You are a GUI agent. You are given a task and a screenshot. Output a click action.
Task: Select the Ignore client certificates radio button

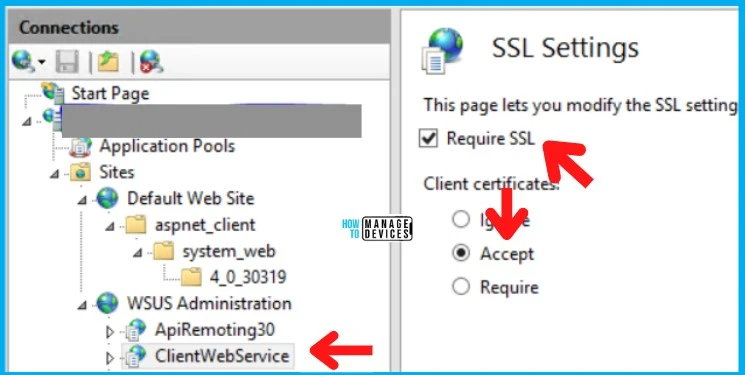tap(460, 220)
